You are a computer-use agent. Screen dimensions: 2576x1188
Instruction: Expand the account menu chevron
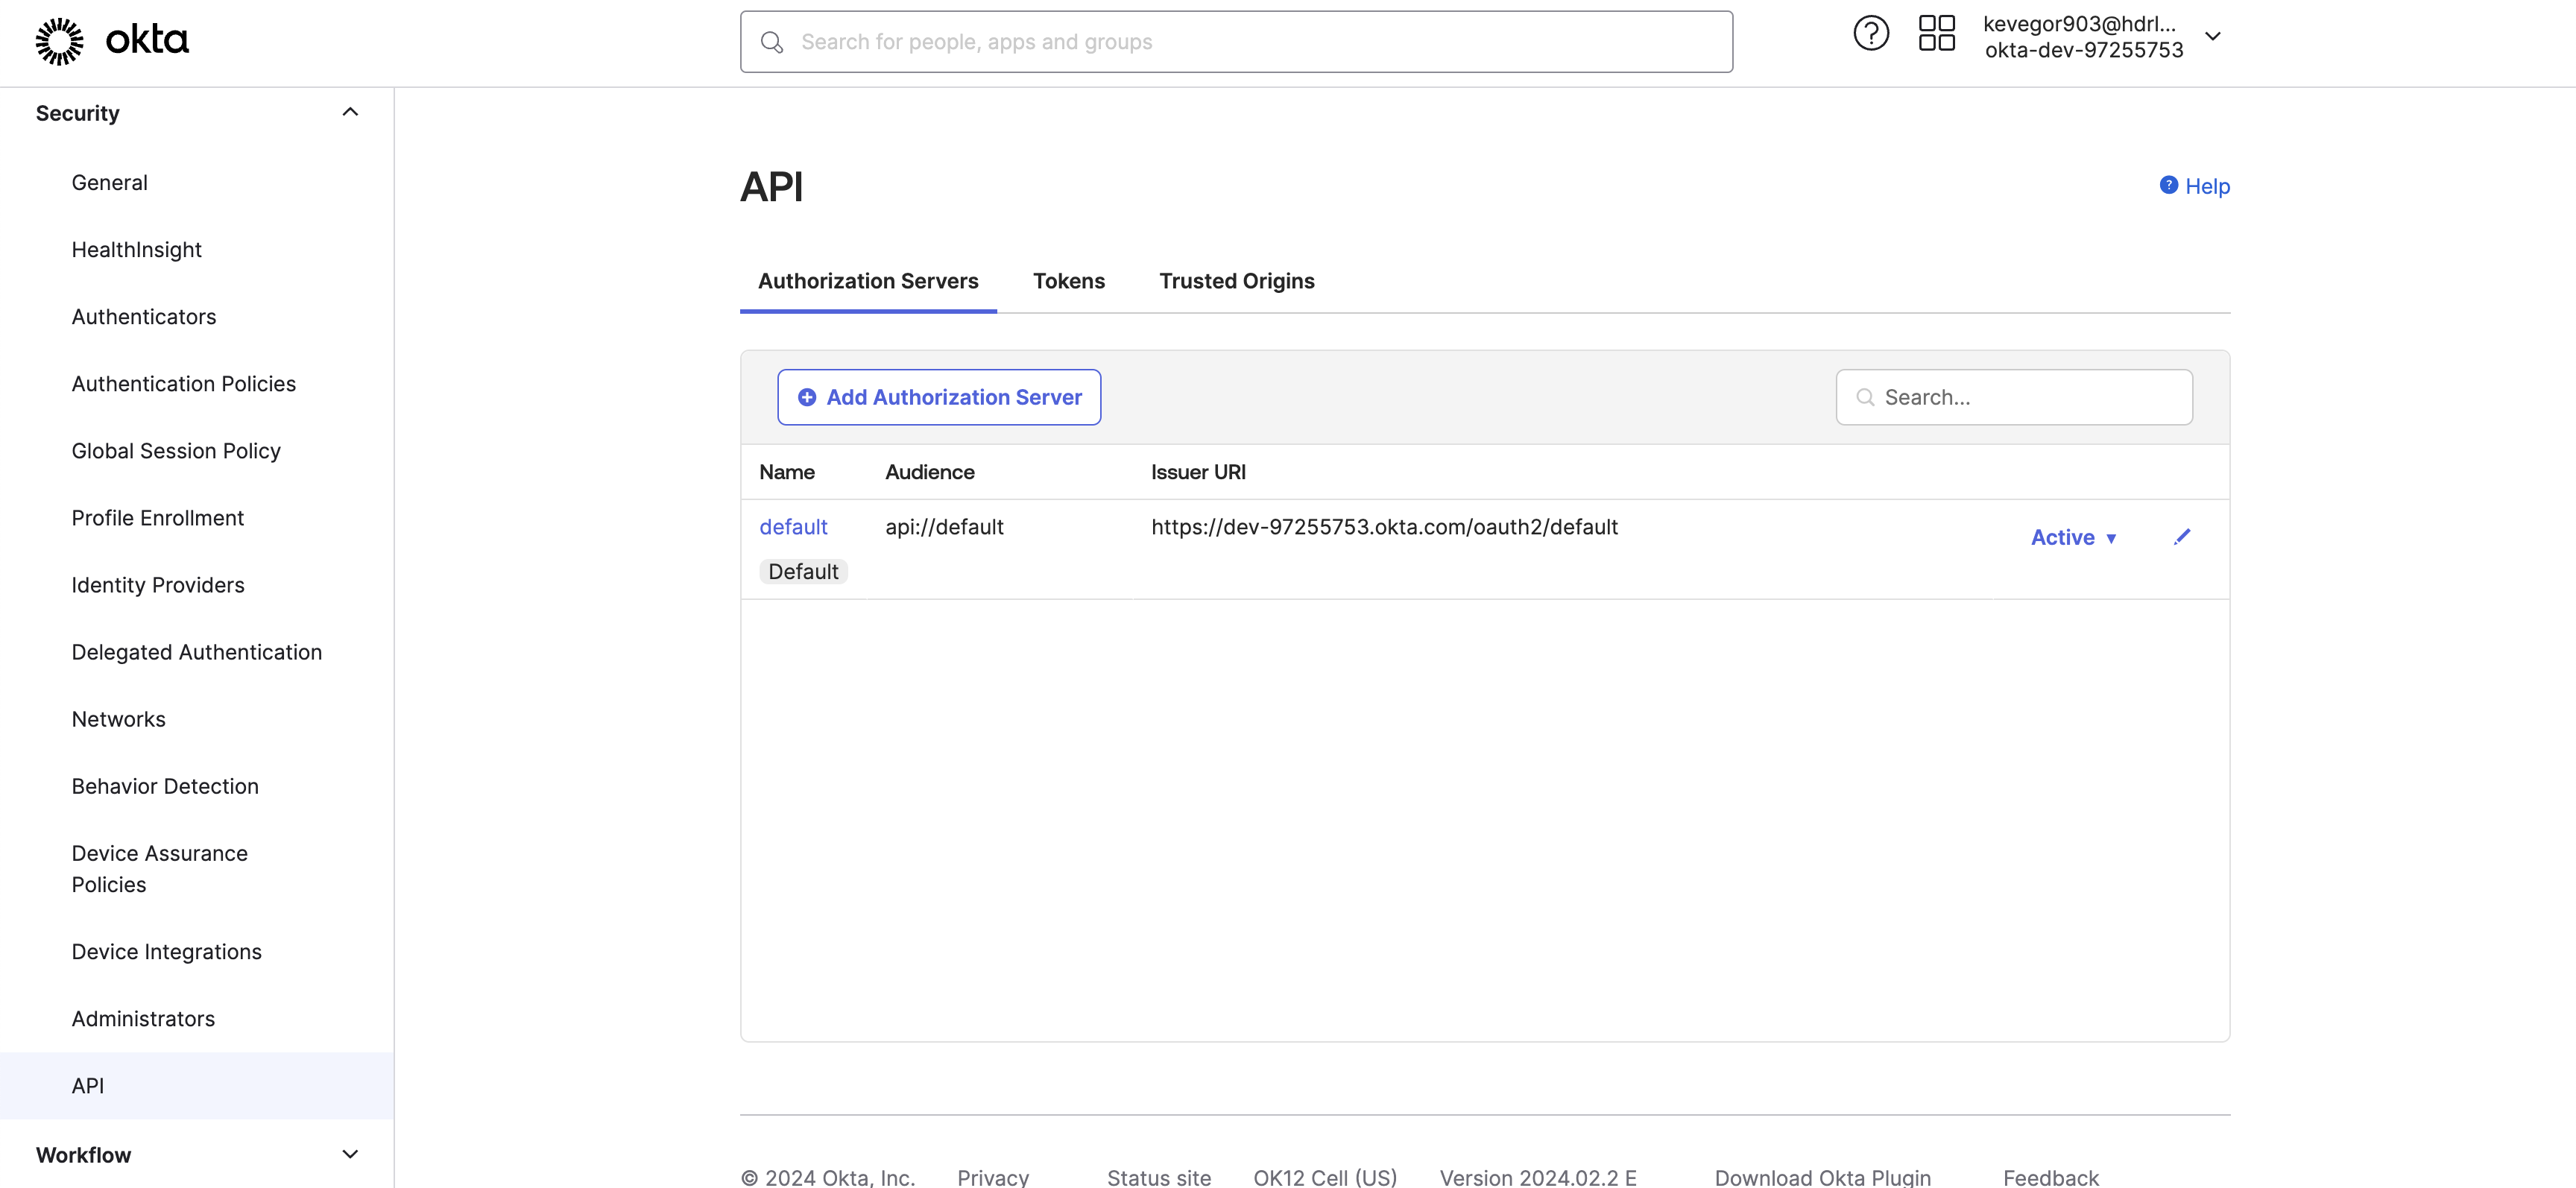pos(2213,36)
